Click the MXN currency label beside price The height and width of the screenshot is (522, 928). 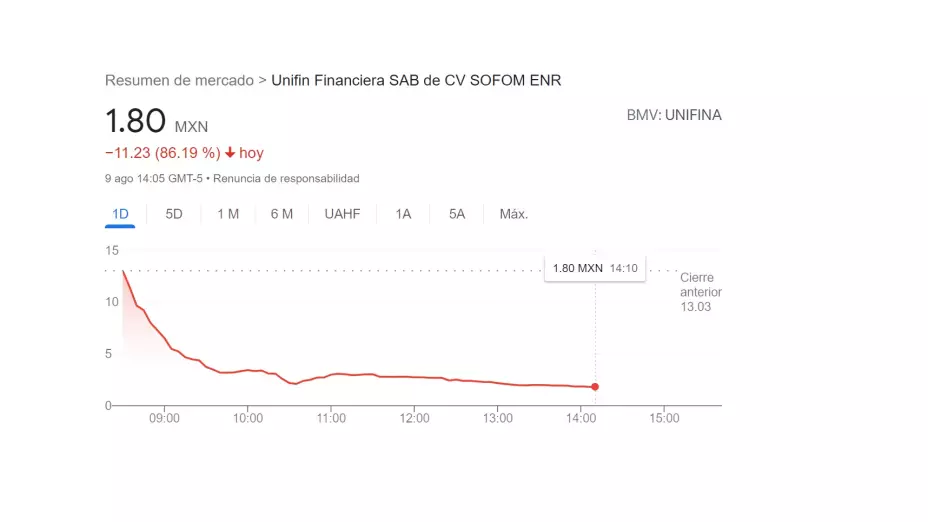191,127
